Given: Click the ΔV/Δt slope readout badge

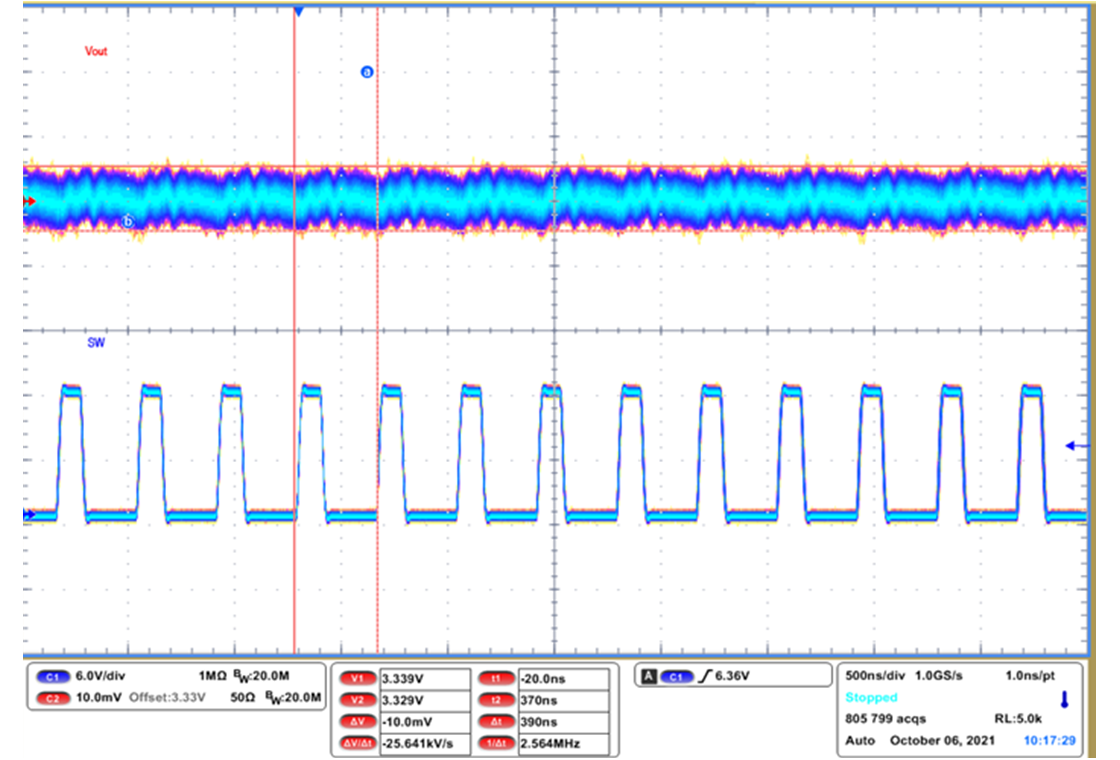Looking at the screenshot, I should (357, 742).
